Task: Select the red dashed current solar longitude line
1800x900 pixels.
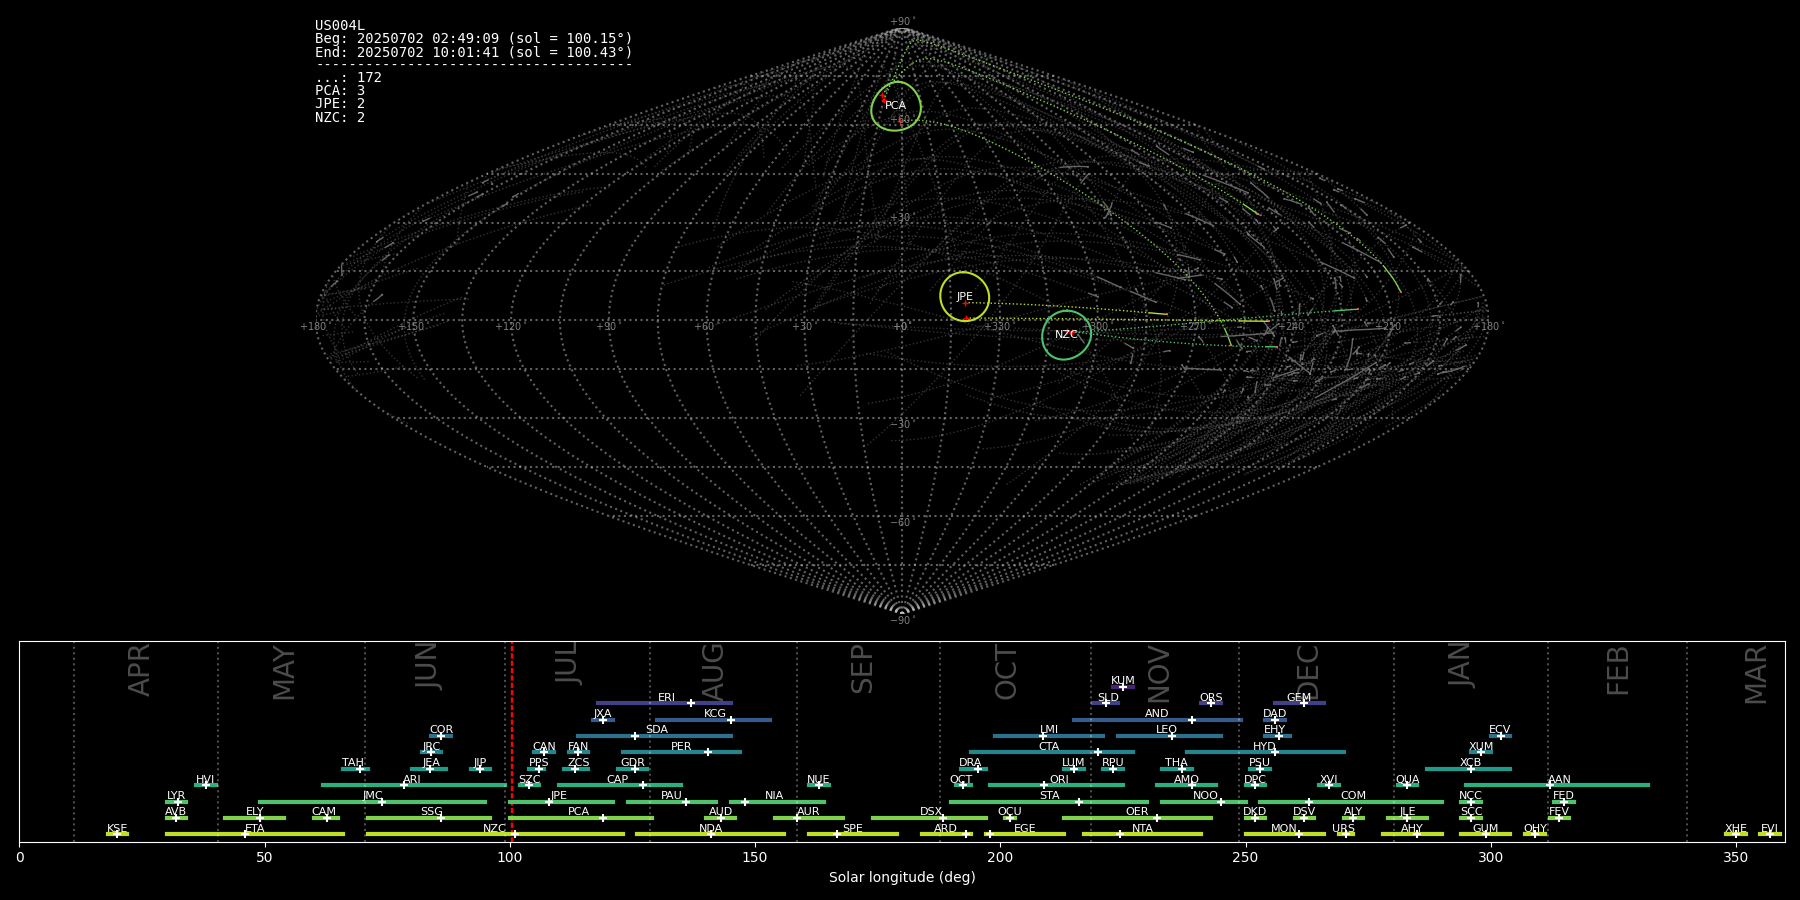Action: click(512, 741)
